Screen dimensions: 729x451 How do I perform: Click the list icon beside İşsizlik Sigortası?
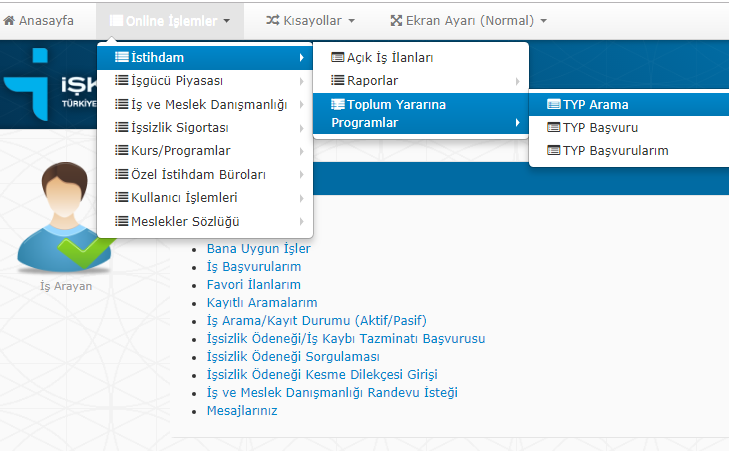click(x=122, y=128)
